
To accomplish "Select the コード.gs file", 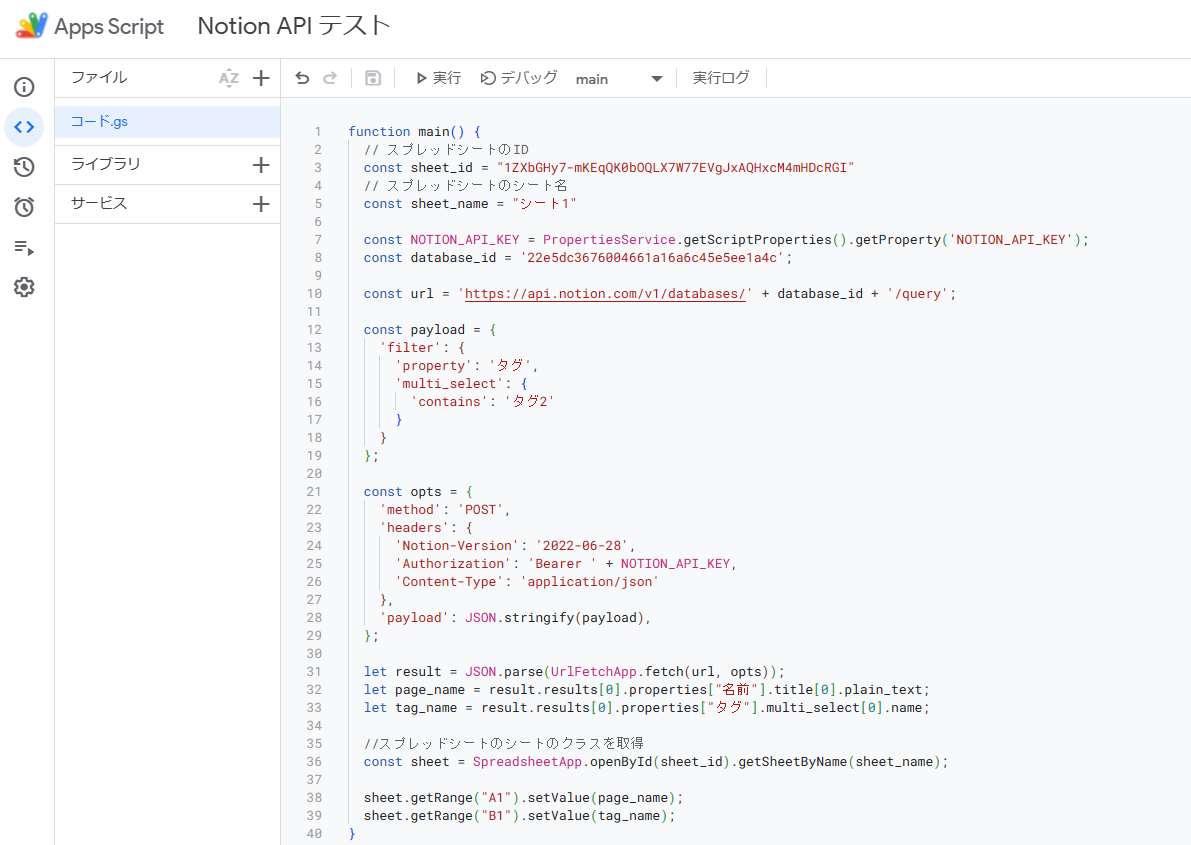I will tap(168, 122).
